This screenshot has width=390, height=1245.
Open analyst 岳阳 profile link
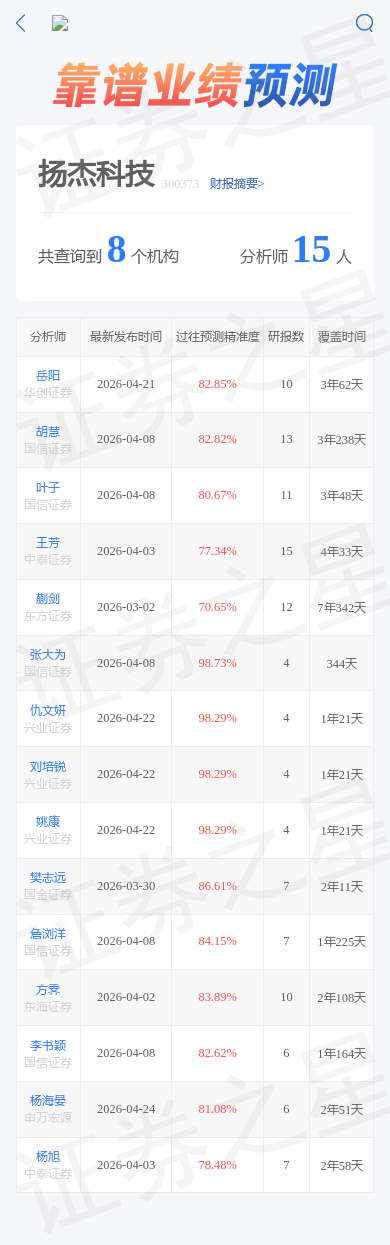pos(48,375)
